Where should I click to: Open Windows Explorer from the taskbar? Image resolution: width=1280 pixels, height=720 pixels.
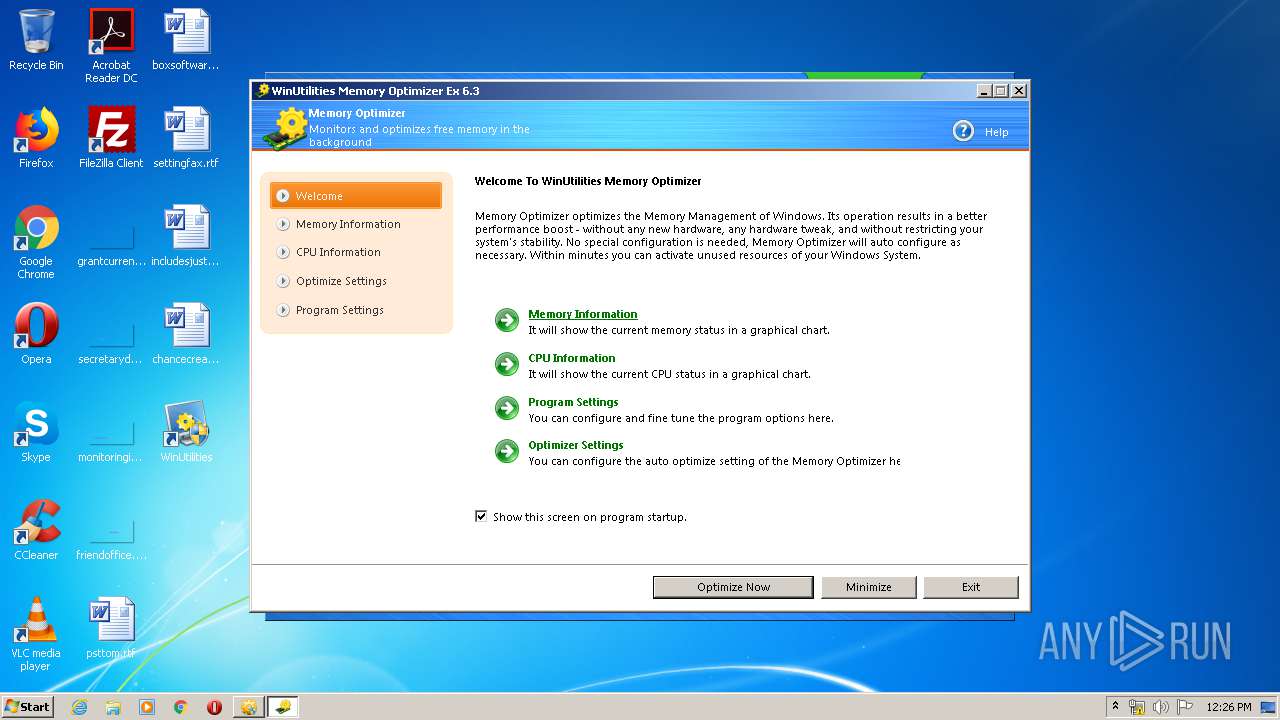(x=113, y=707)
